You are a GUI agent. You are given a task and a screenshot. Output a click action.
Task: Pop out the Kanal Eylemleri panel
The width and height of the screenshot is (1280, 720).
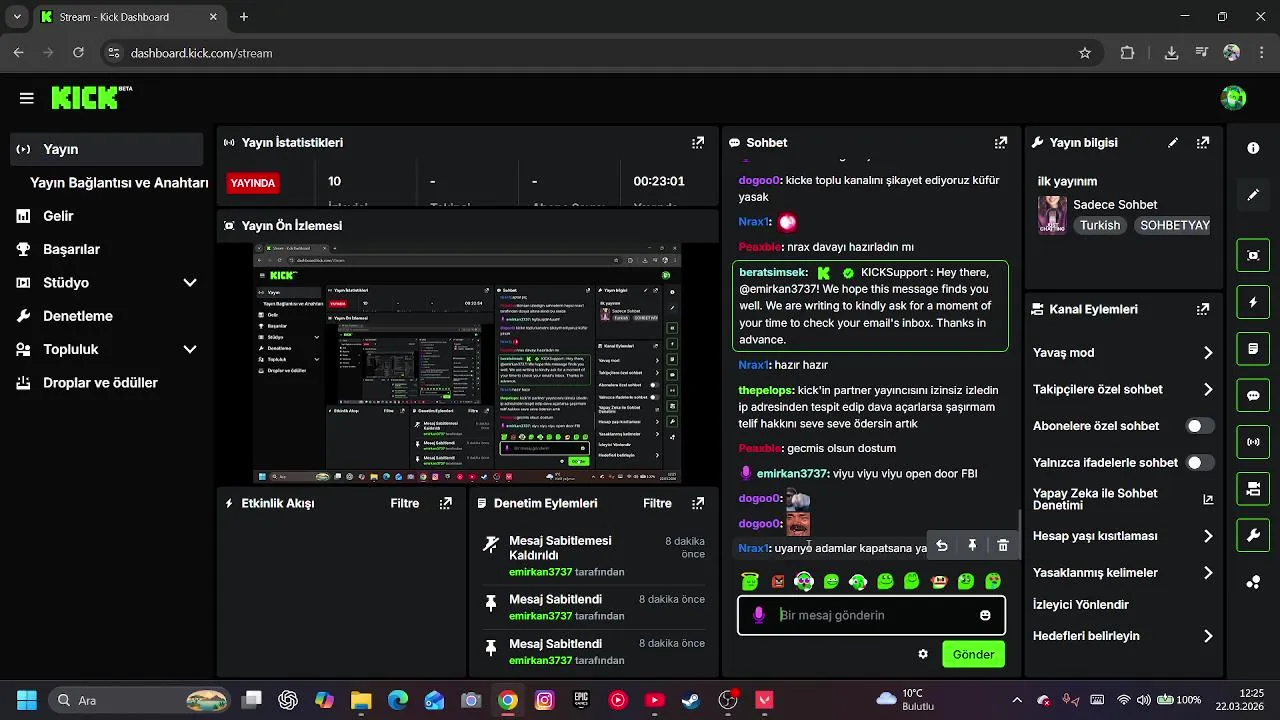[1203, 309]
